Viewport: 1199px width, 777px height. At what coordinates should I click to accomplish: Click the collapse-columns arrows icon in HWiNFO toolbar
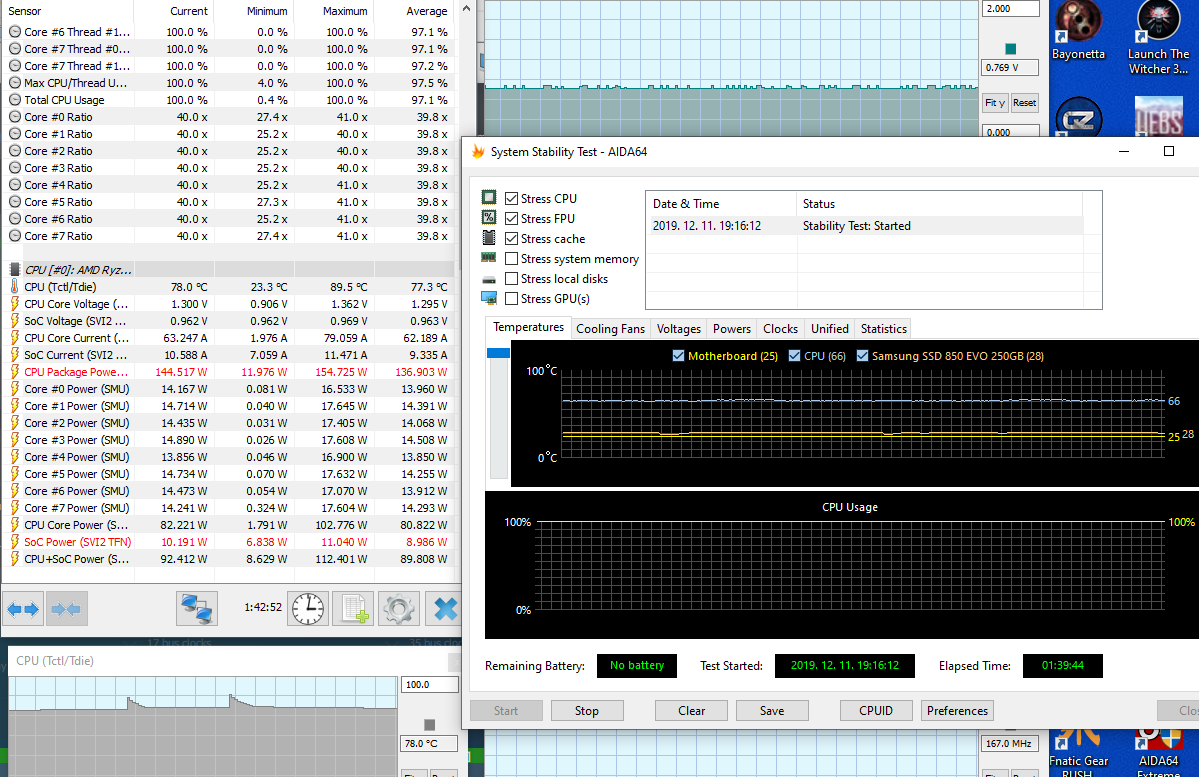pos(66,609)
